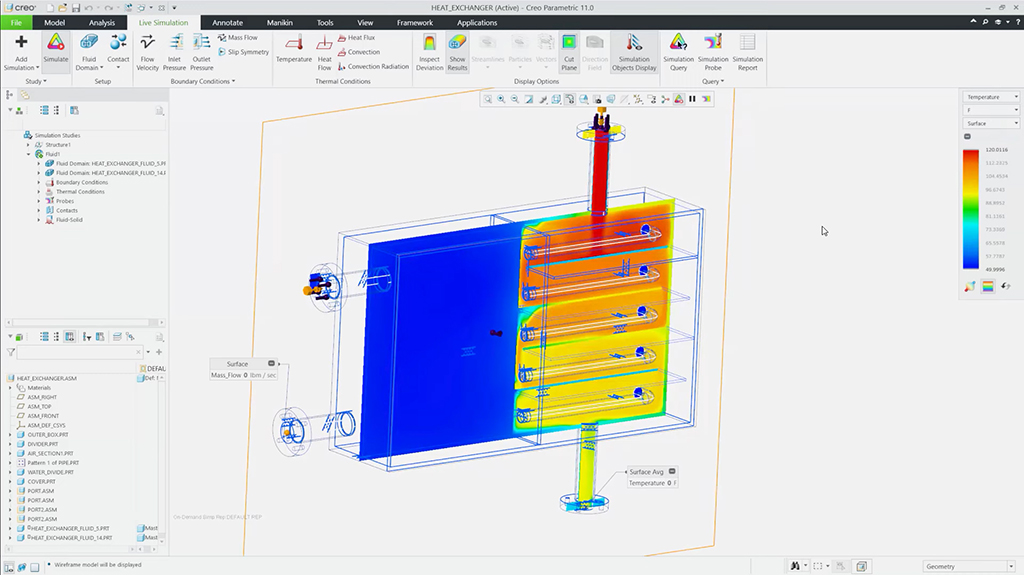The image size is (1024, 575).
Task: Expand the Study group dropdown
Action: click(36, 82)
